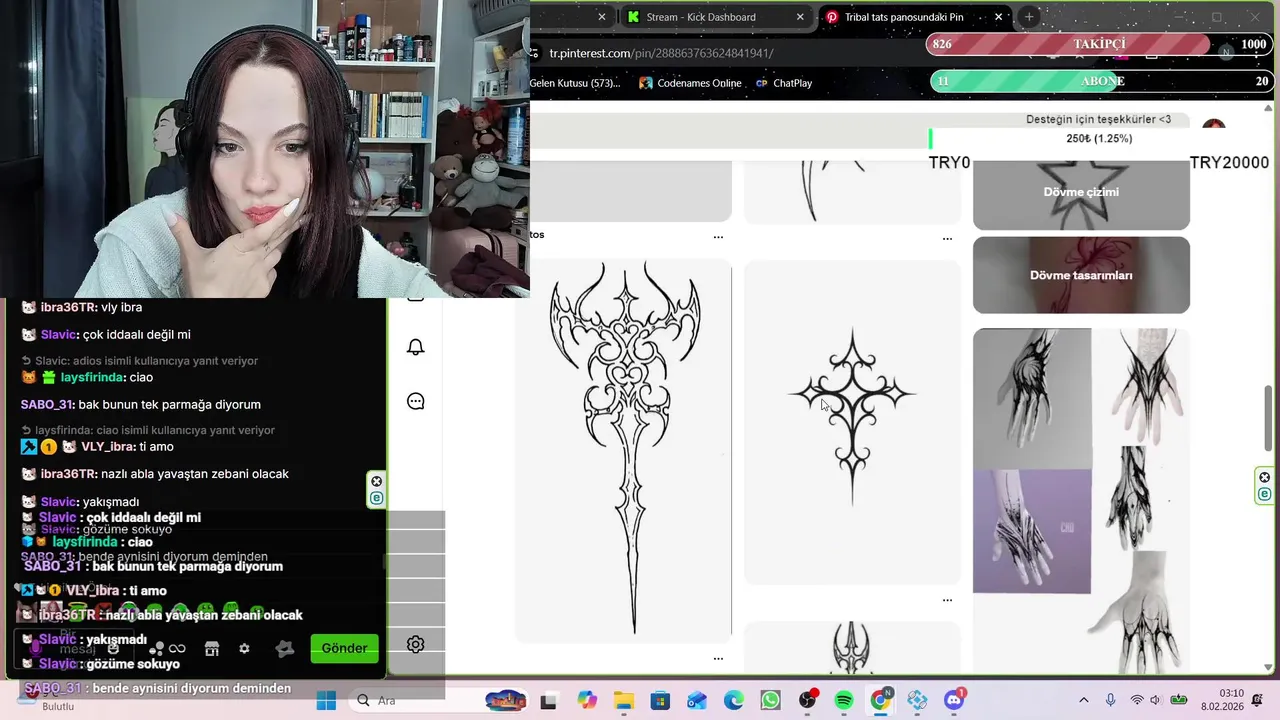
Task: Click the Gönder send button
Action: pos(344,648)
